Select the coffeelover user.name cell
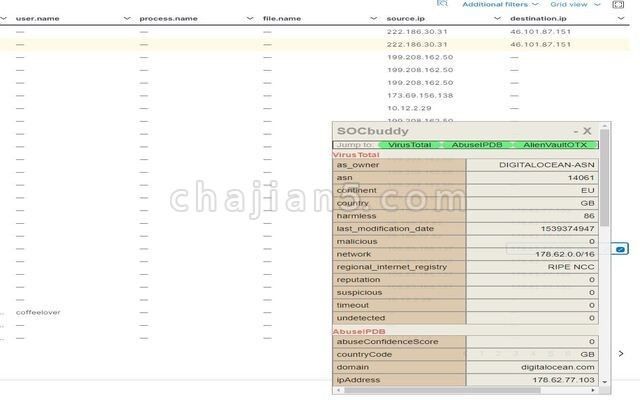Image resolution: width=640 pixels, height=400 pixels. (38, 312)
